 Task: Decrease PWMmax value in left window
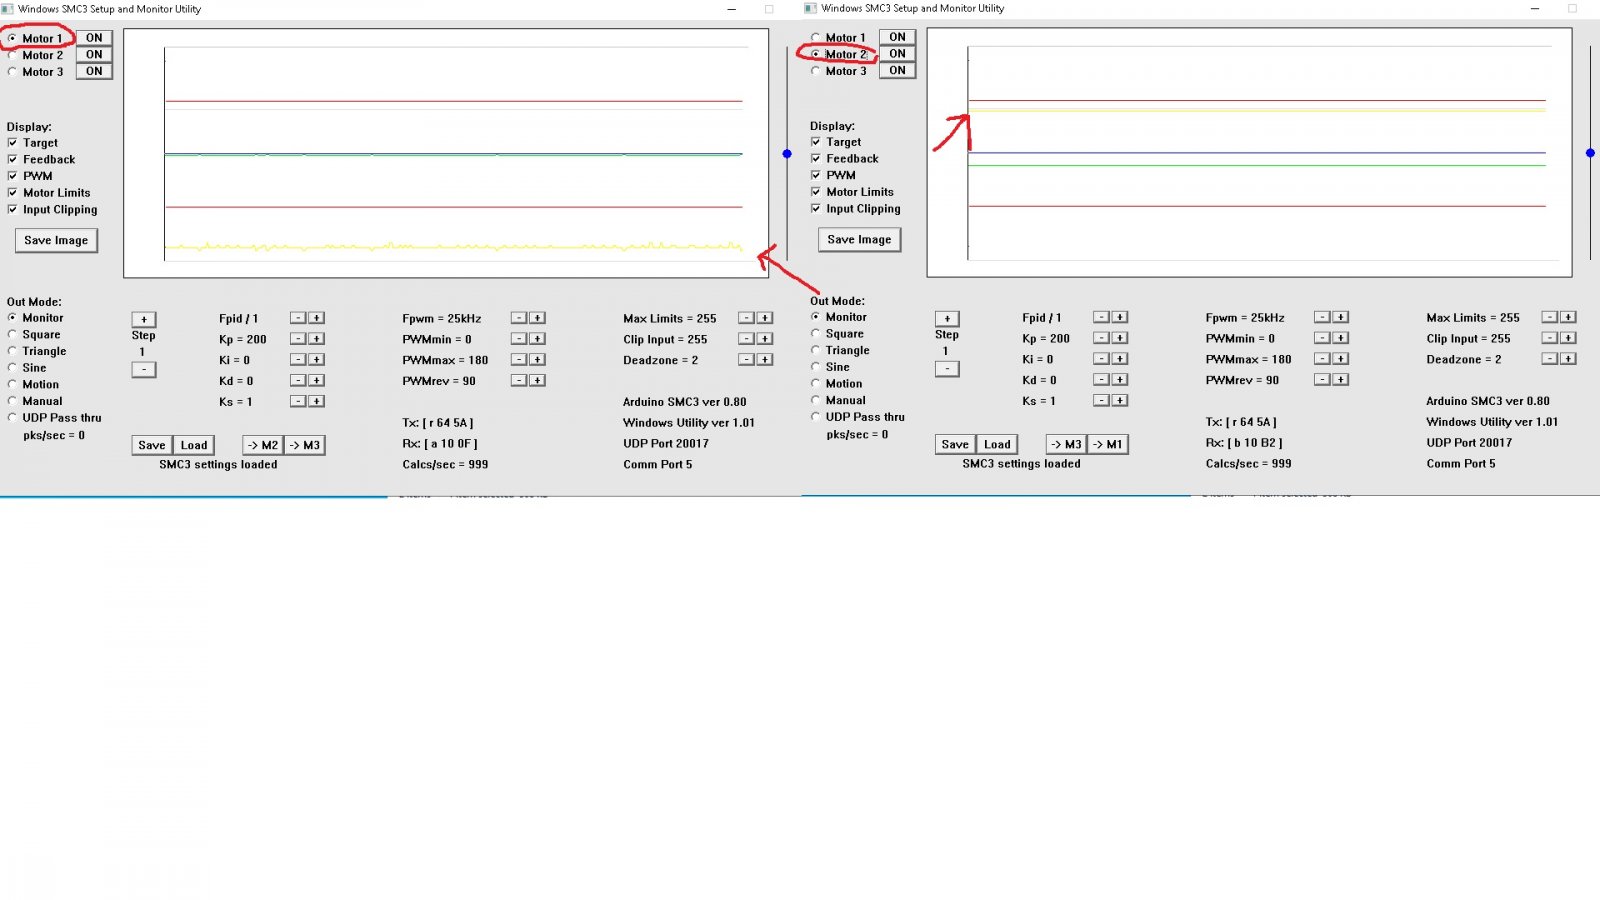click(519, 360)
